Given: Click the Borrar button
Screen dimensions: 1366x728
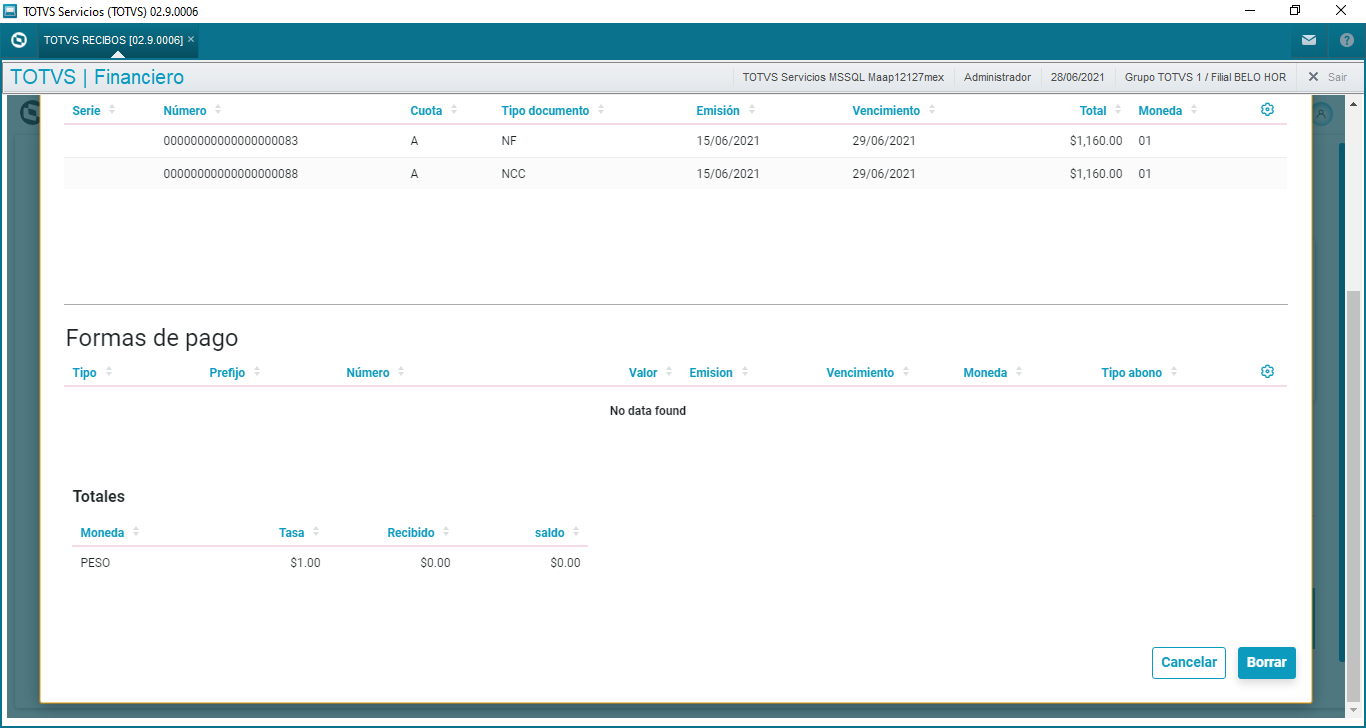Looking at the screenshot, I should point(1267,663).
